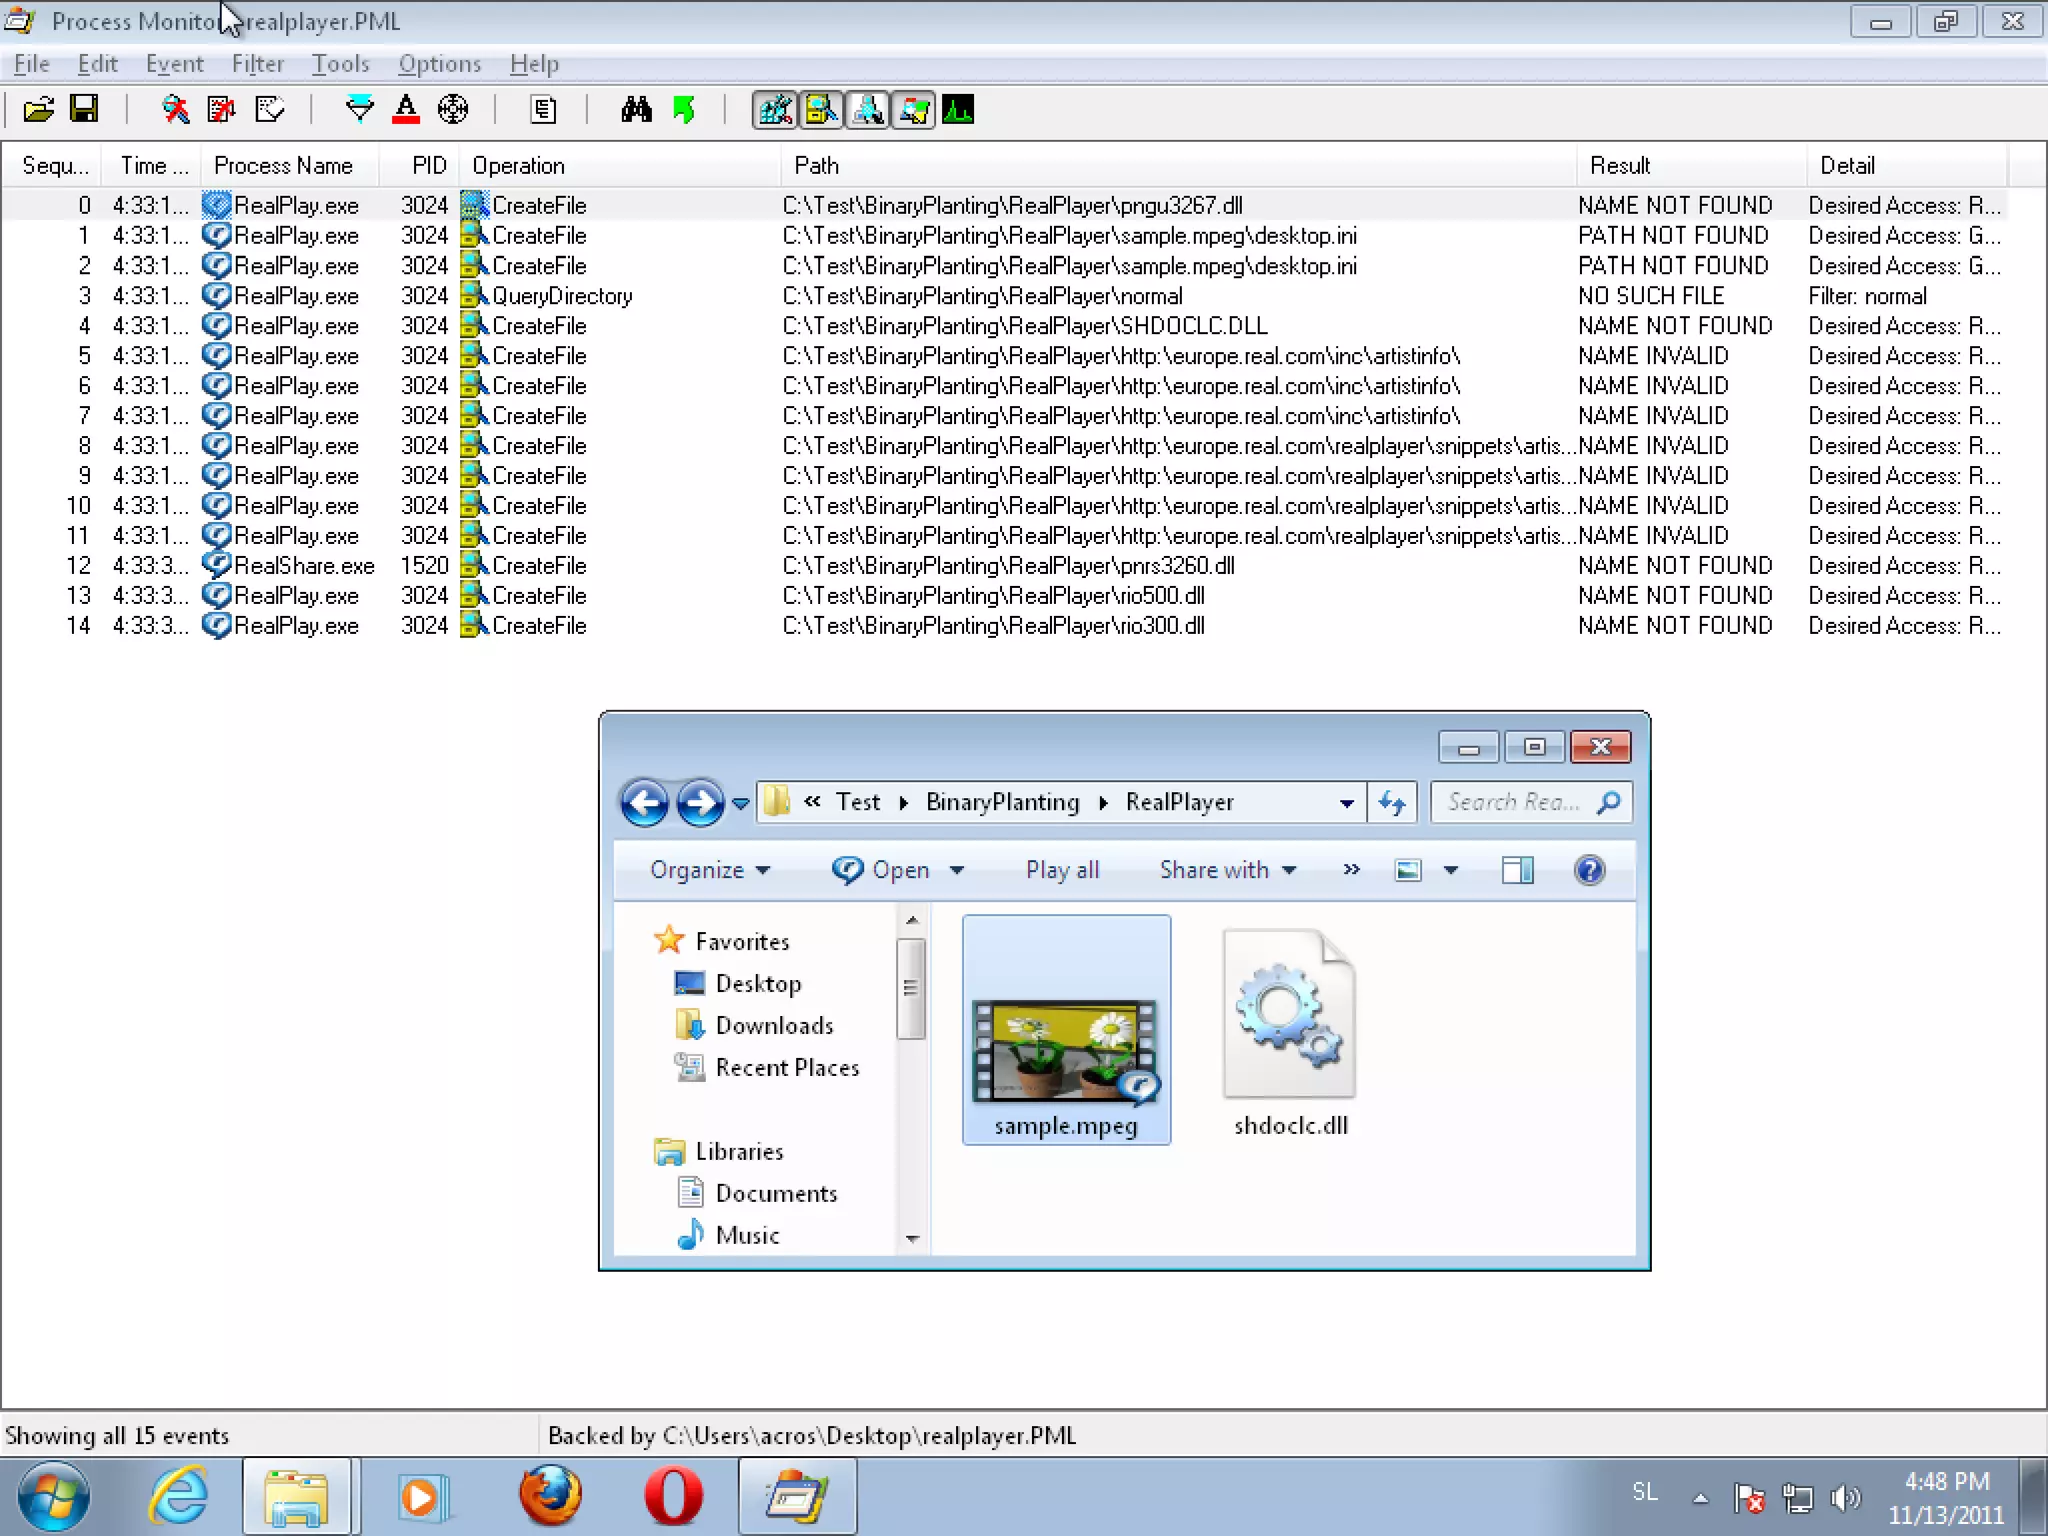Click the Play all button
Viewport: 2048px width, 1536px height.
1062,870
